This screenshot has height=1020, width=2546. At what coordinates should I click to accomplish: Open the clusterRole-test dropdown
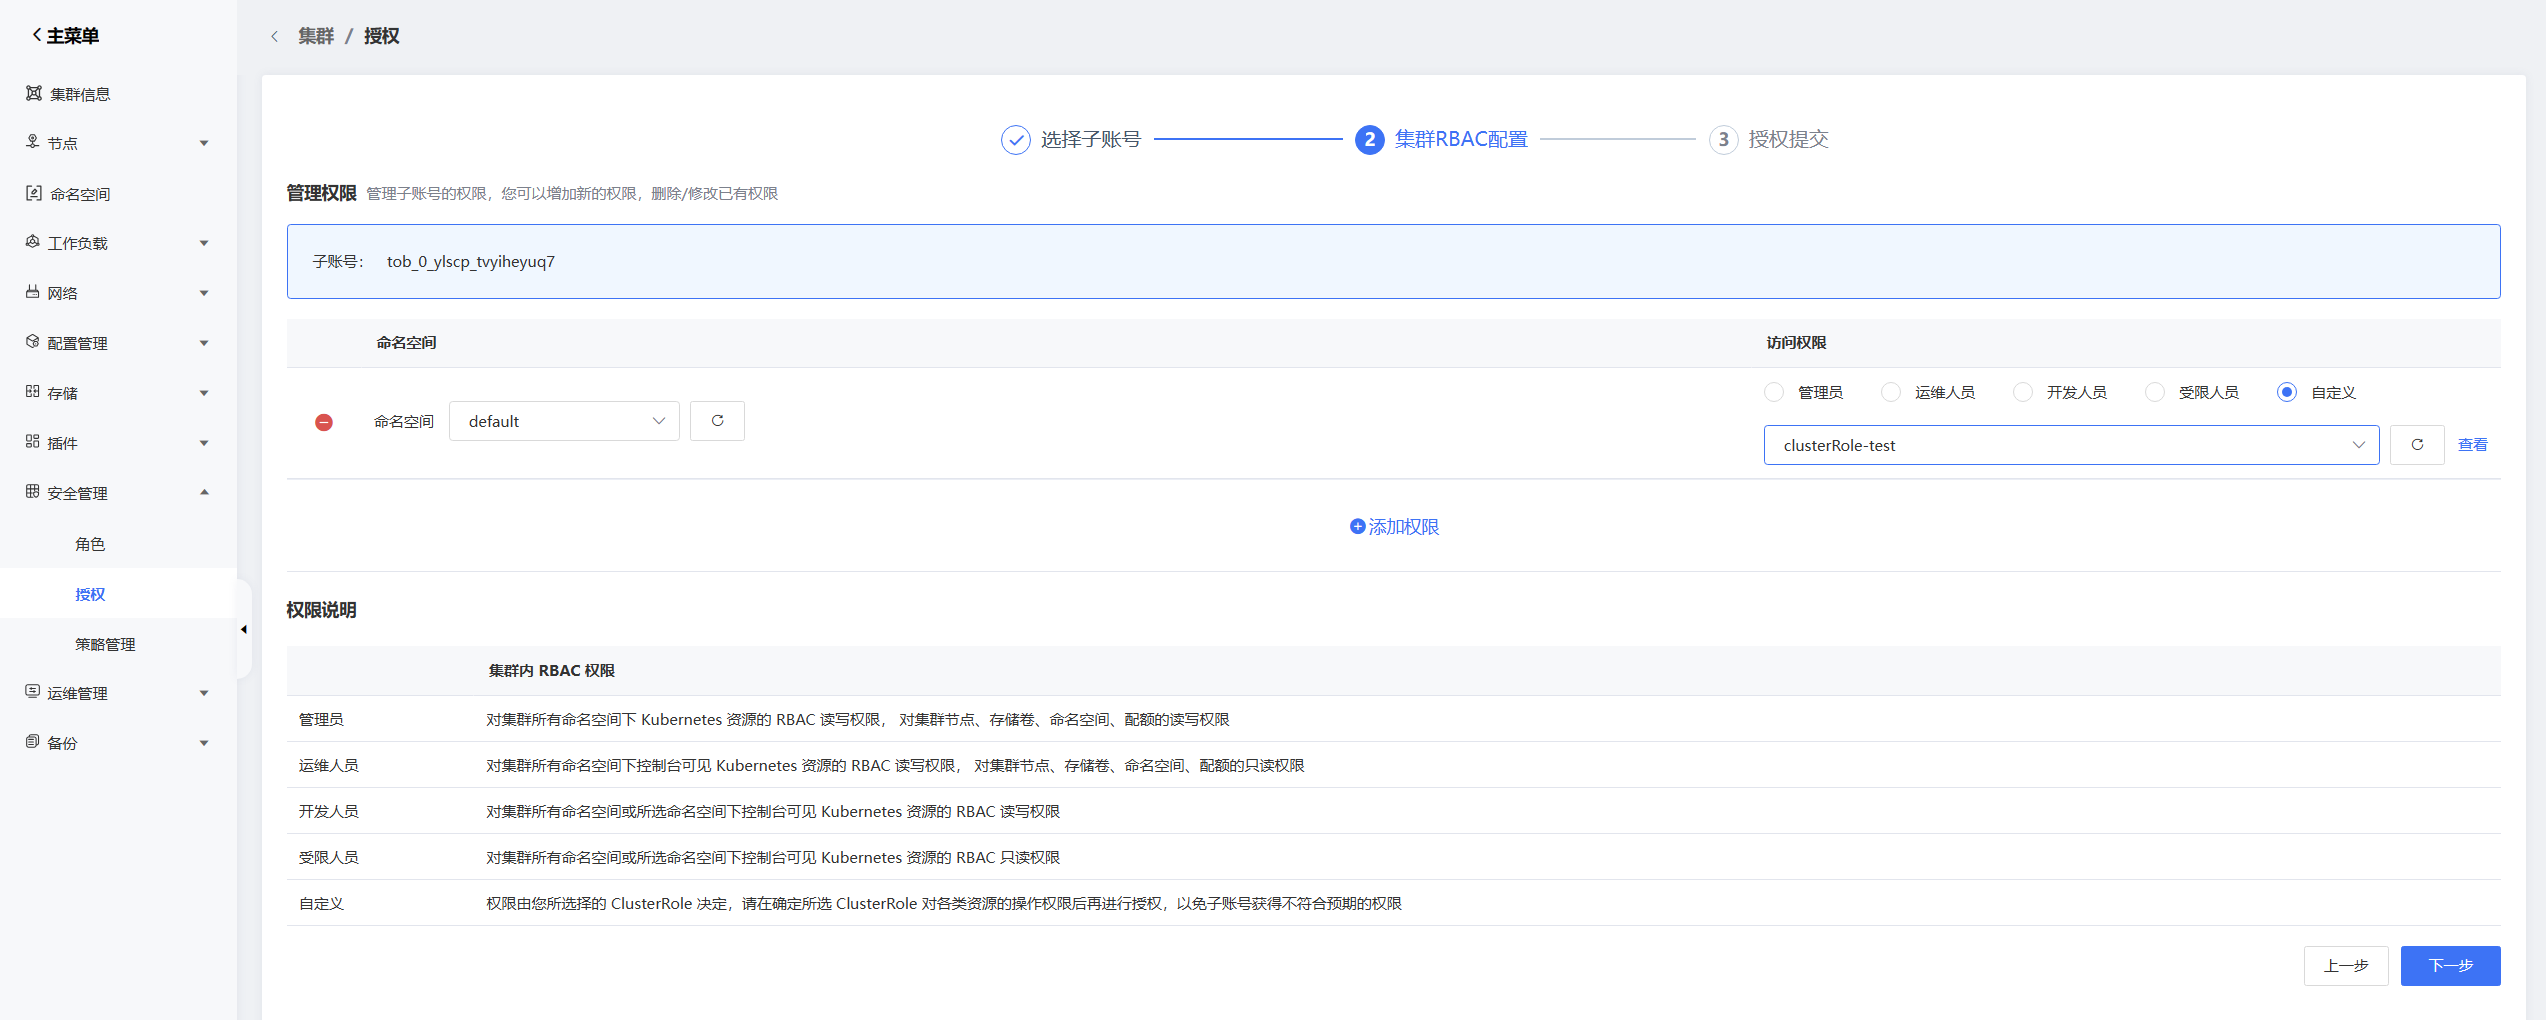tap(2071, 445)
